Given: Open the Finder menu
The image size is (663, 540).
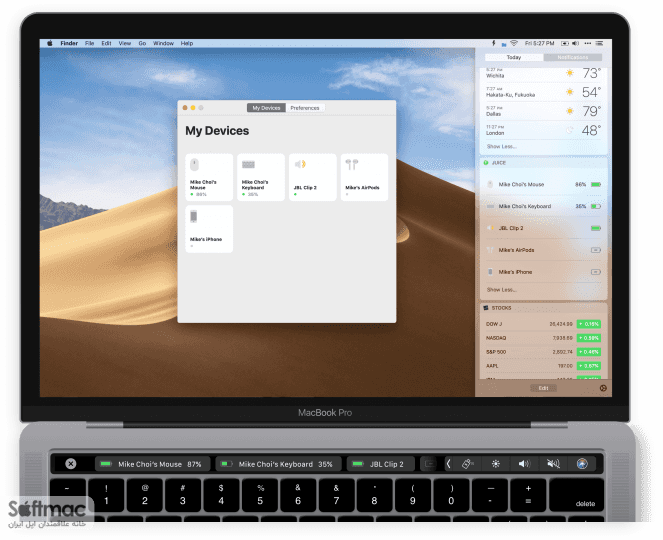Looking at the screenshot, I should pyautogui.click(x=69, y=43).
